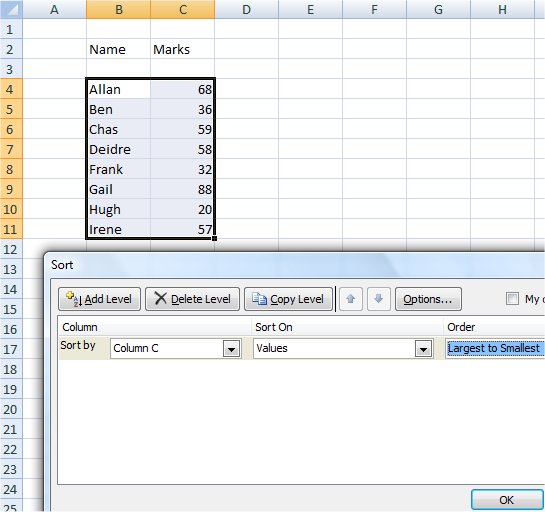Select column A header
This screenshot has width=545, height=512.
pyautogui.click(x=55, y=9)
